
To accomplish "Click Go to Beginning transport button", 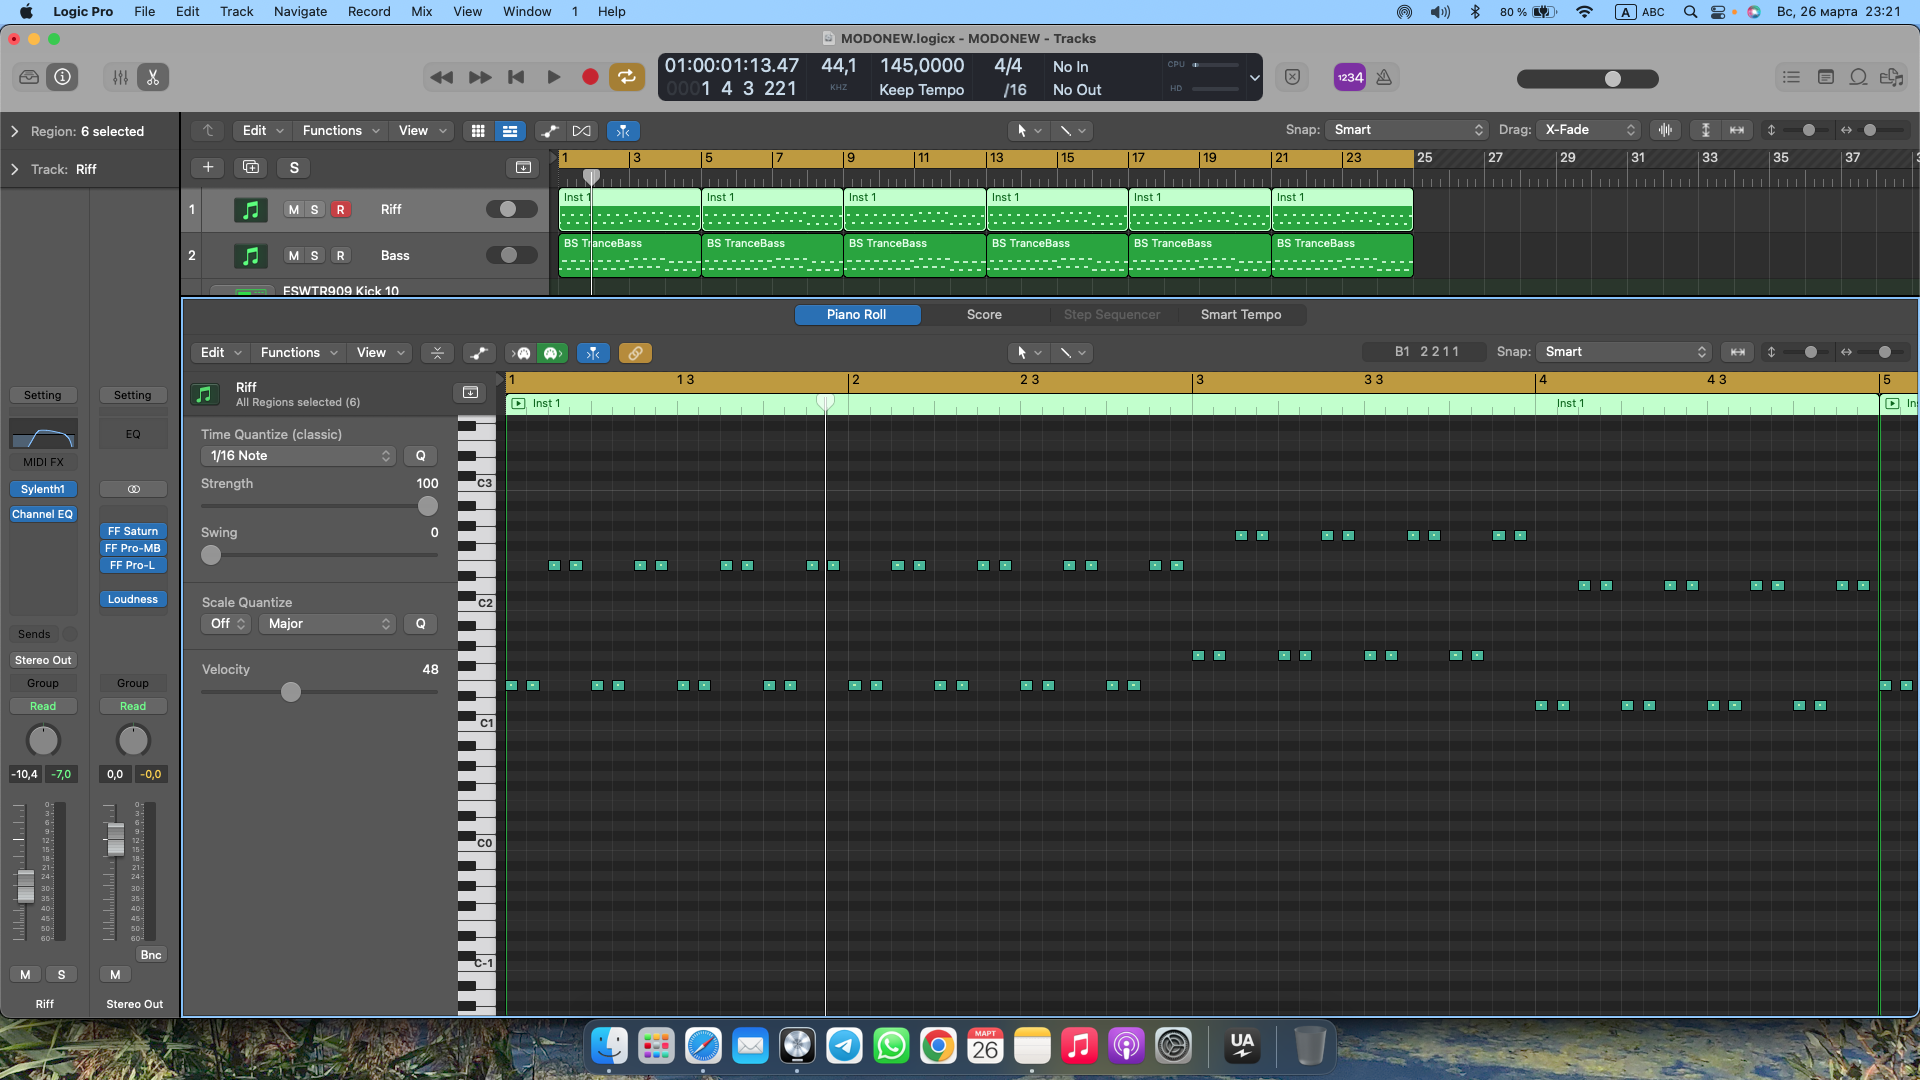I will click(516, 77).
